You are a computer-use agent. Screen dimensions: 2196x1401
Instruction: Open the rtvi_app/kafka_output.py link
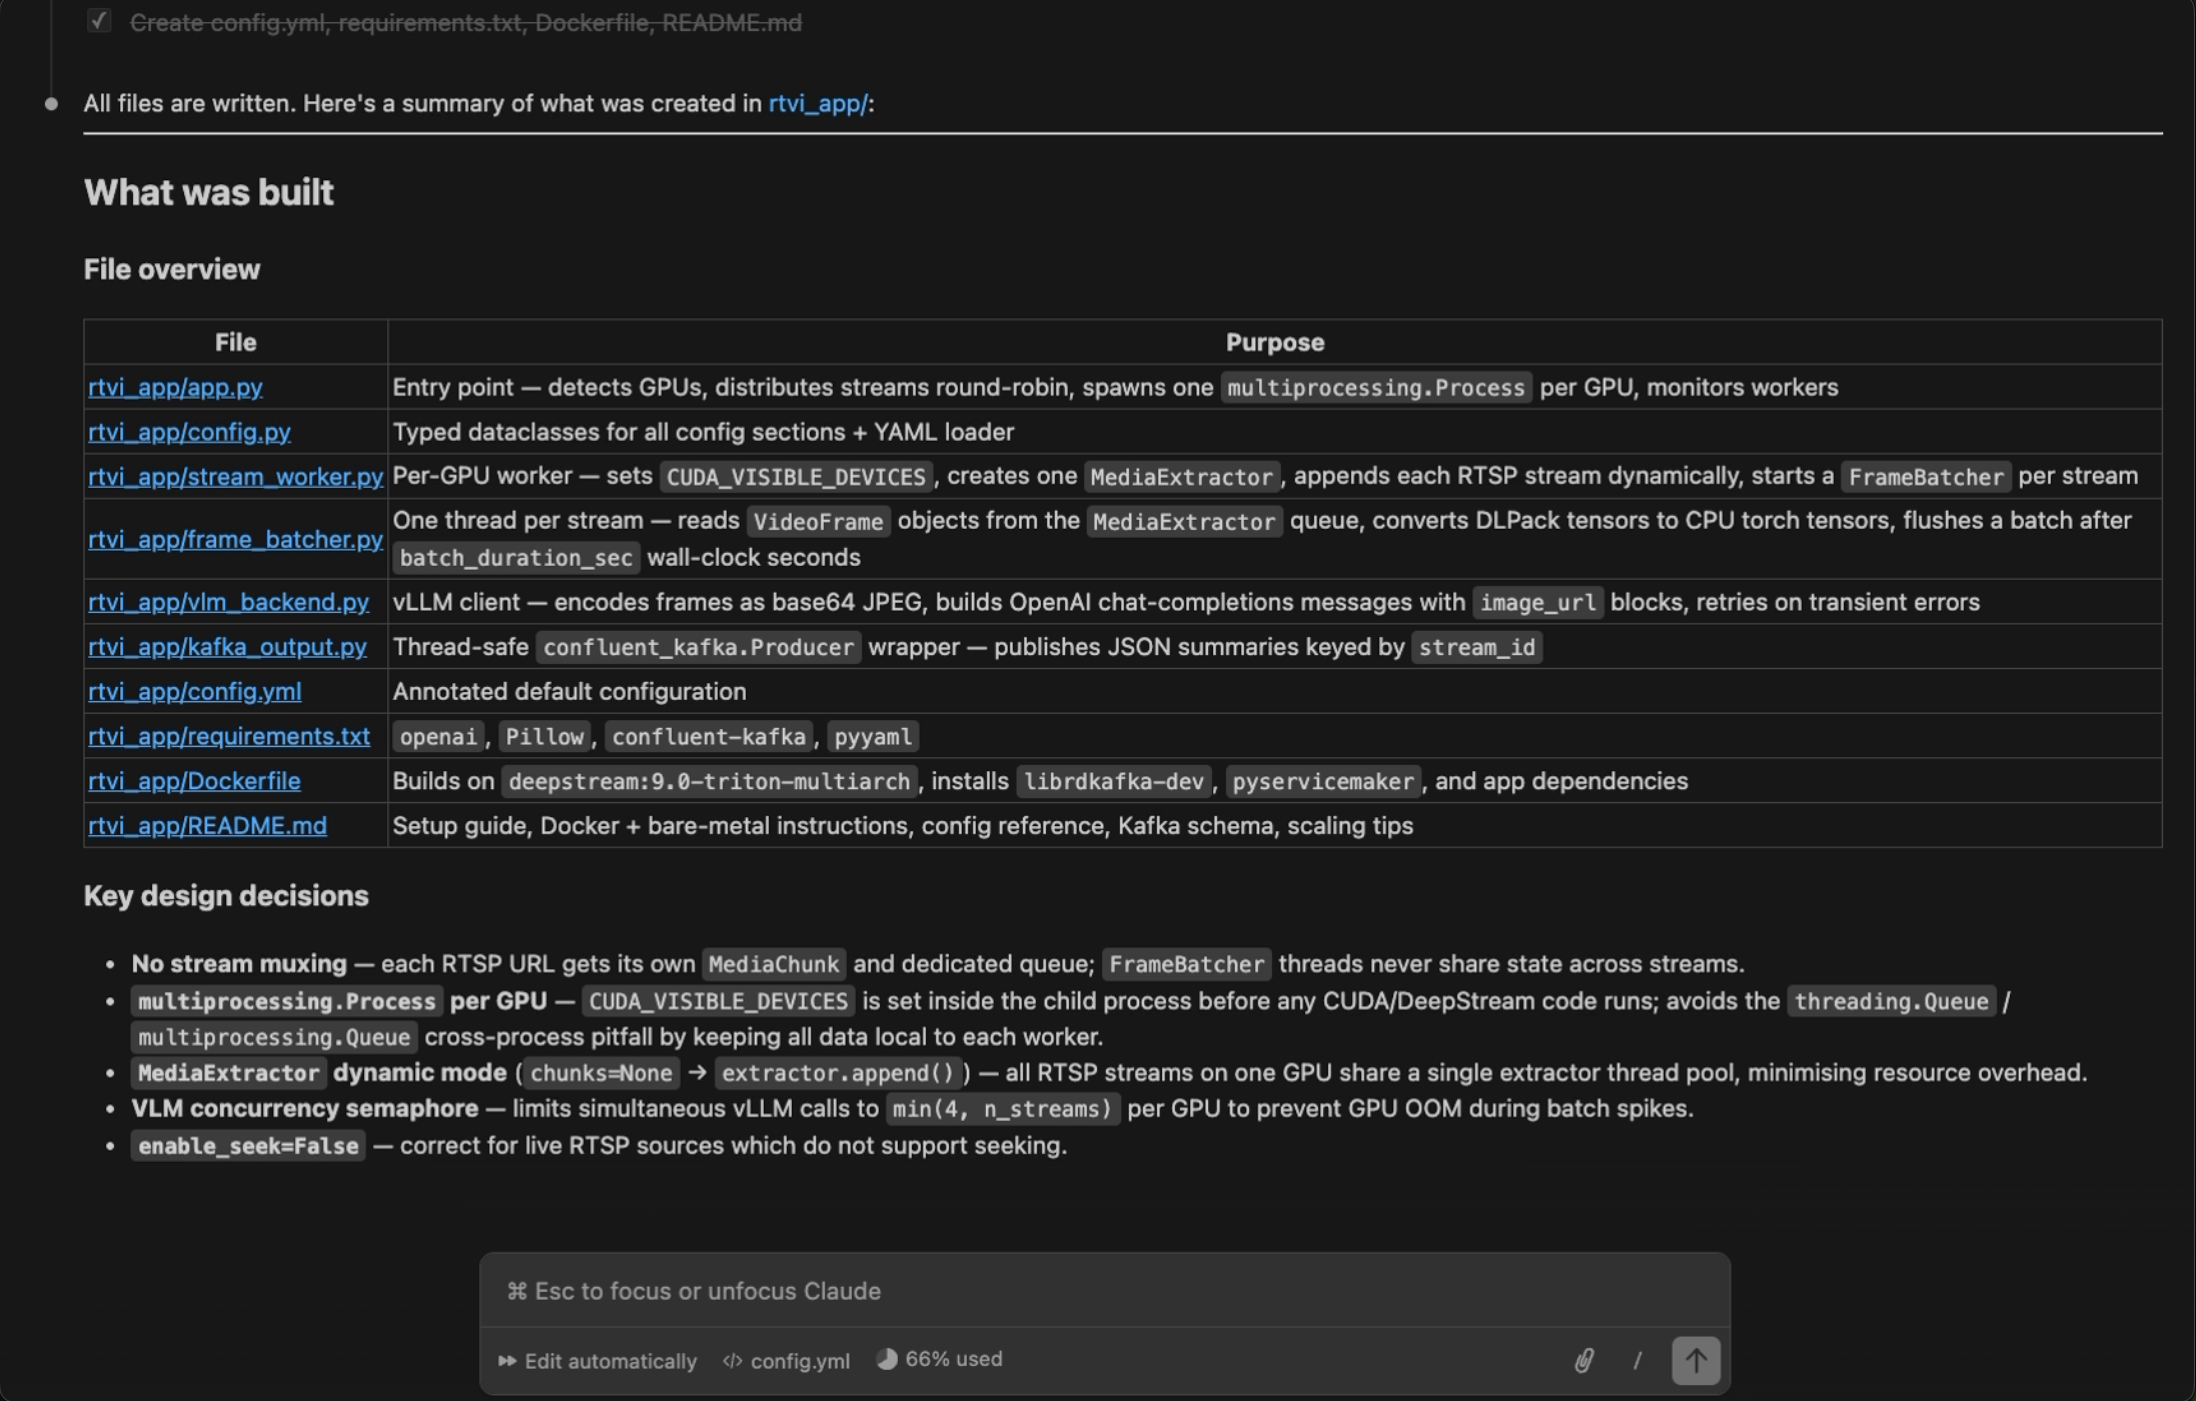(227, 647)
